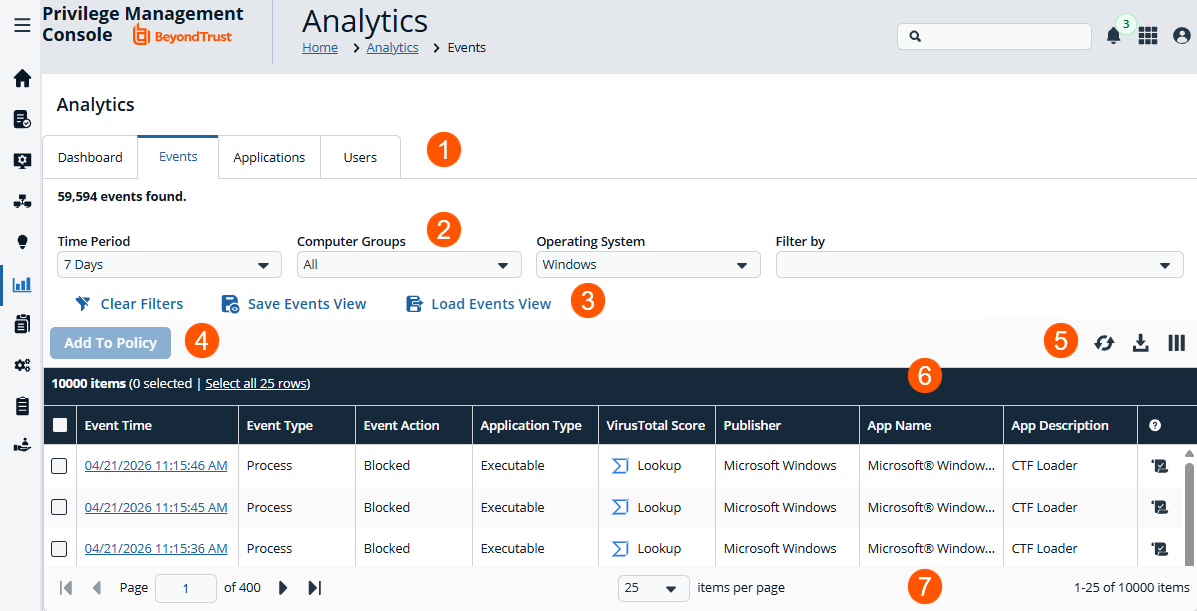The height and width of the screenshot is (611, 1197).
Task: Open the lightbulb sidebar icon
Action: coord(22,242)
